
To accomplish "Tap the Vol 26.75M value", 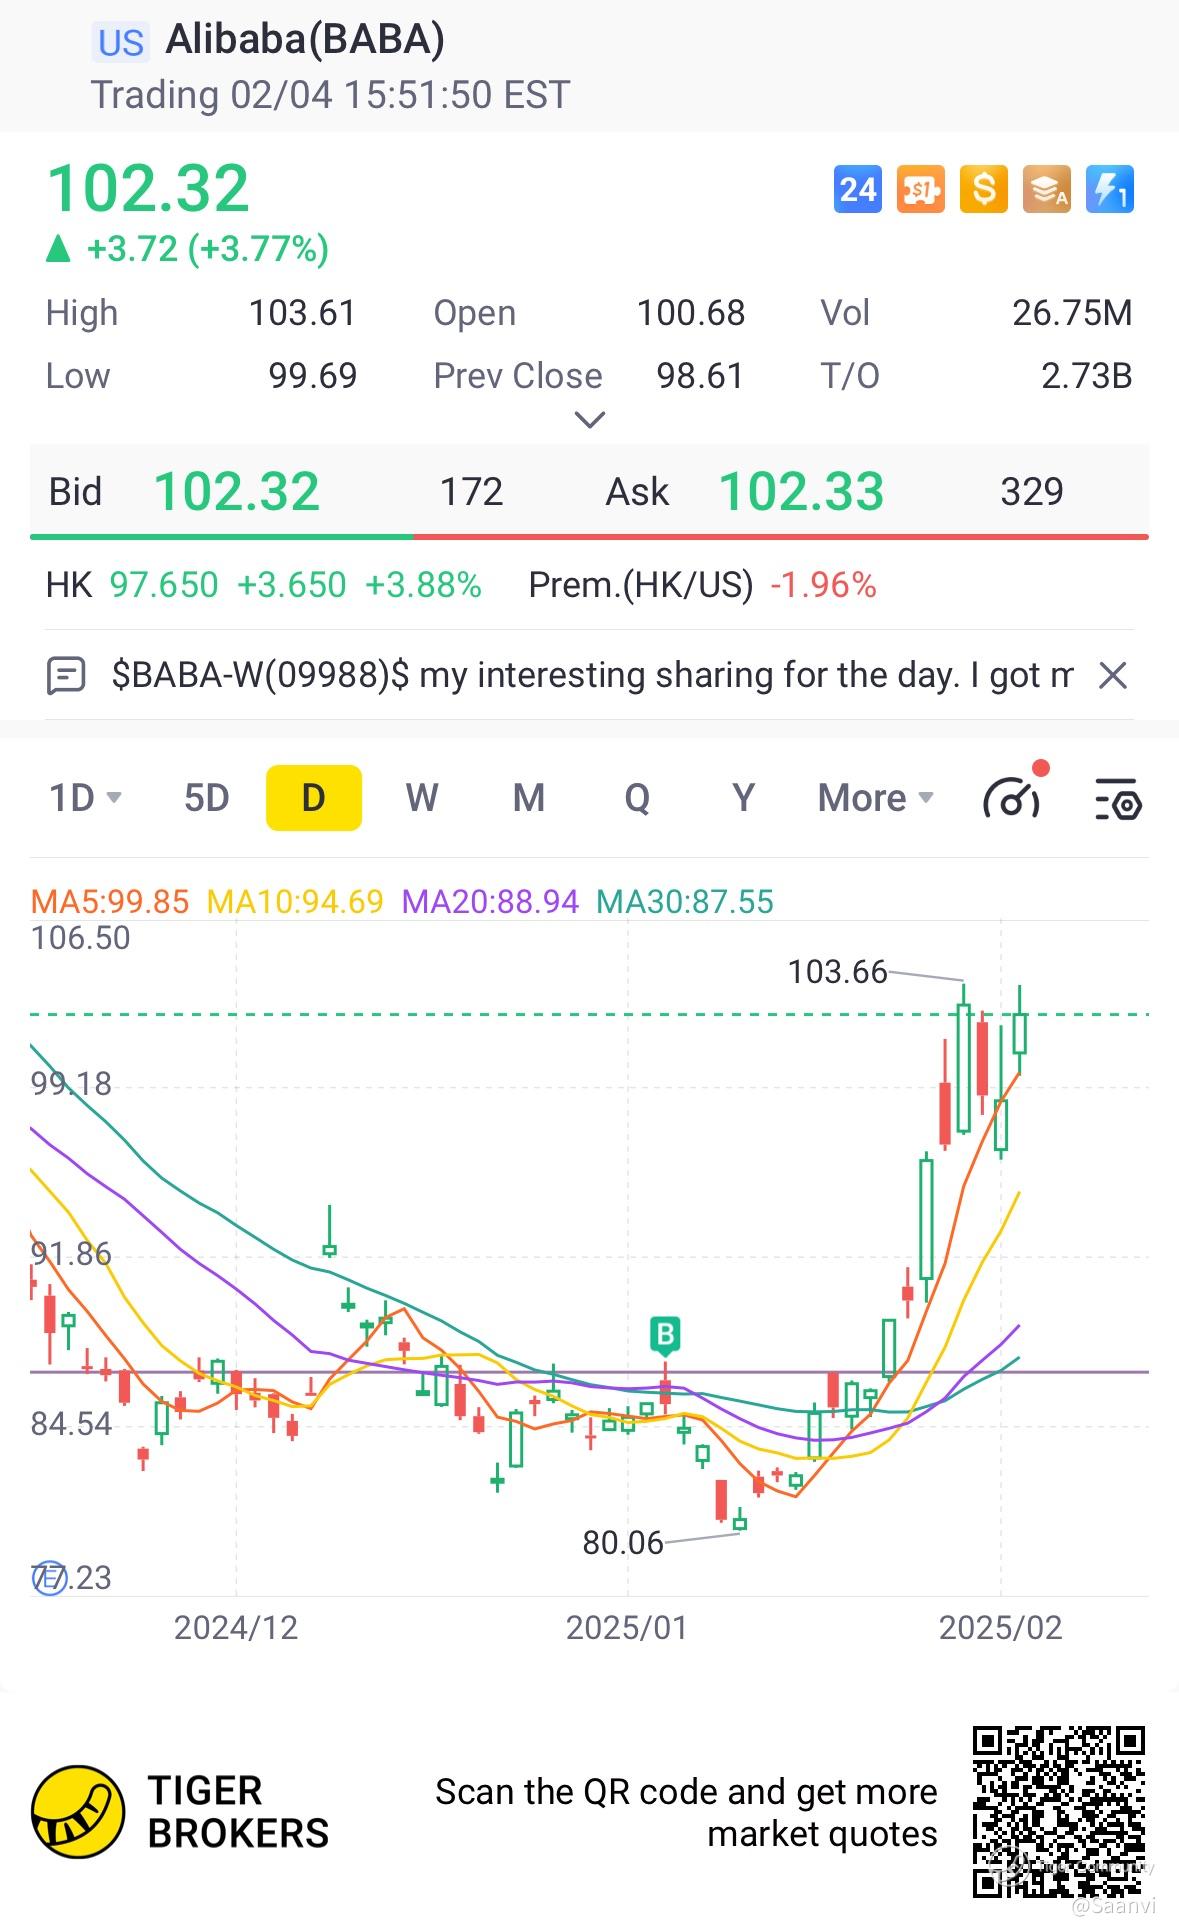I will pyautogui.click(x=1072, y=313).
